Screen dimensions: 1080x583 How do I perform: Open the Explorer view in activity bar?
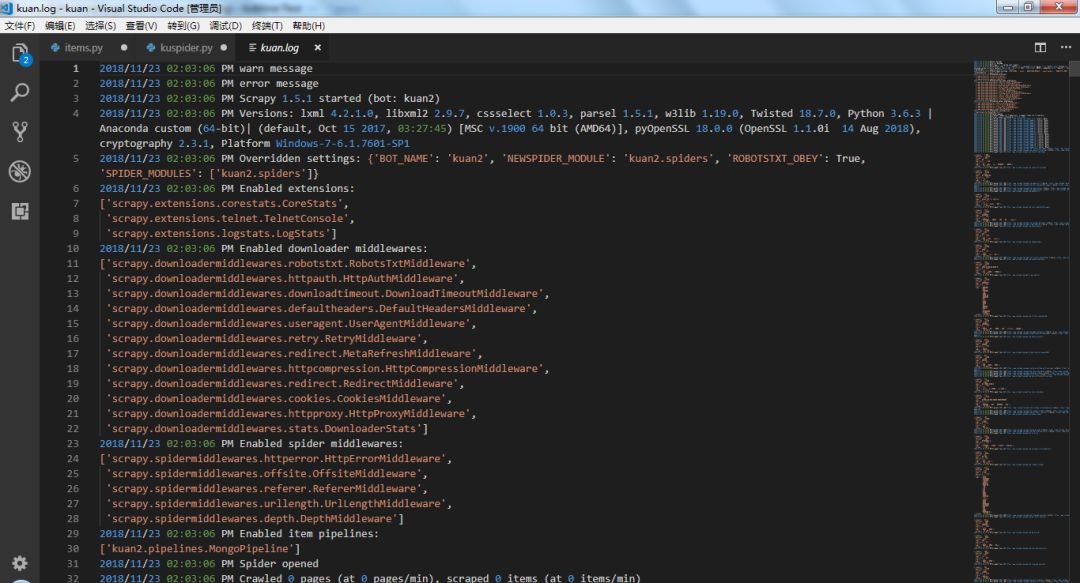(20, 53)
